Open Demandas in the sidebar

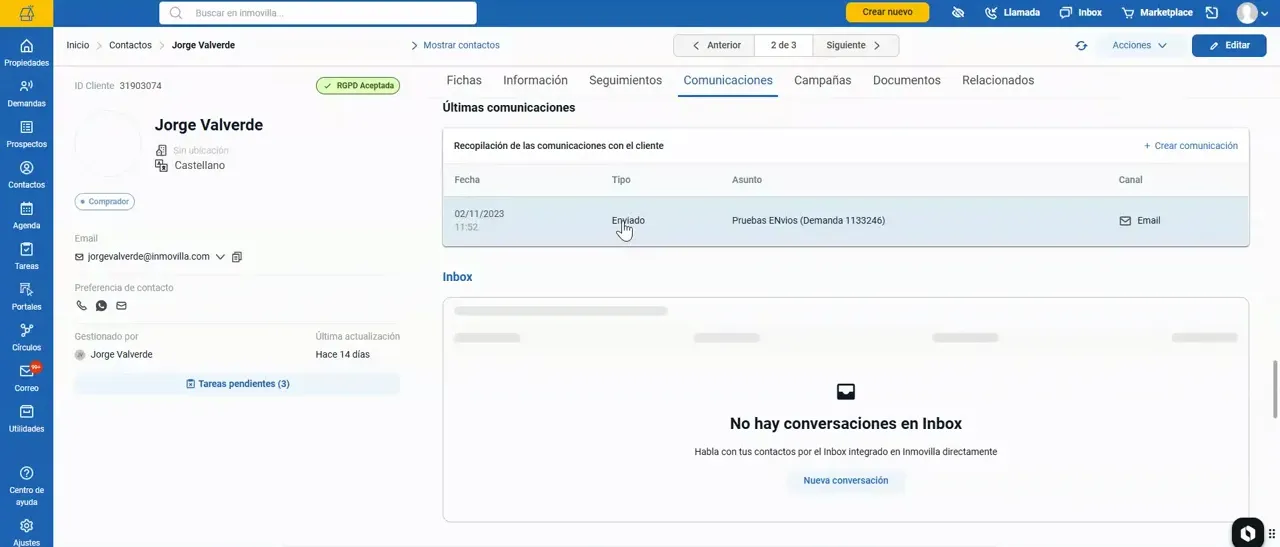tap(26, 93)
